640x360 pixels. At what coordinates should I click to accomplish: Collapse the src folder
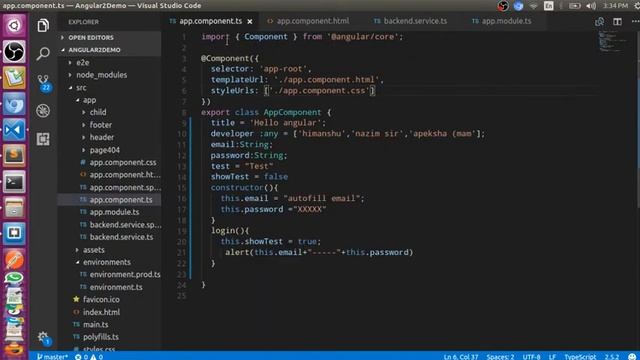109,87
